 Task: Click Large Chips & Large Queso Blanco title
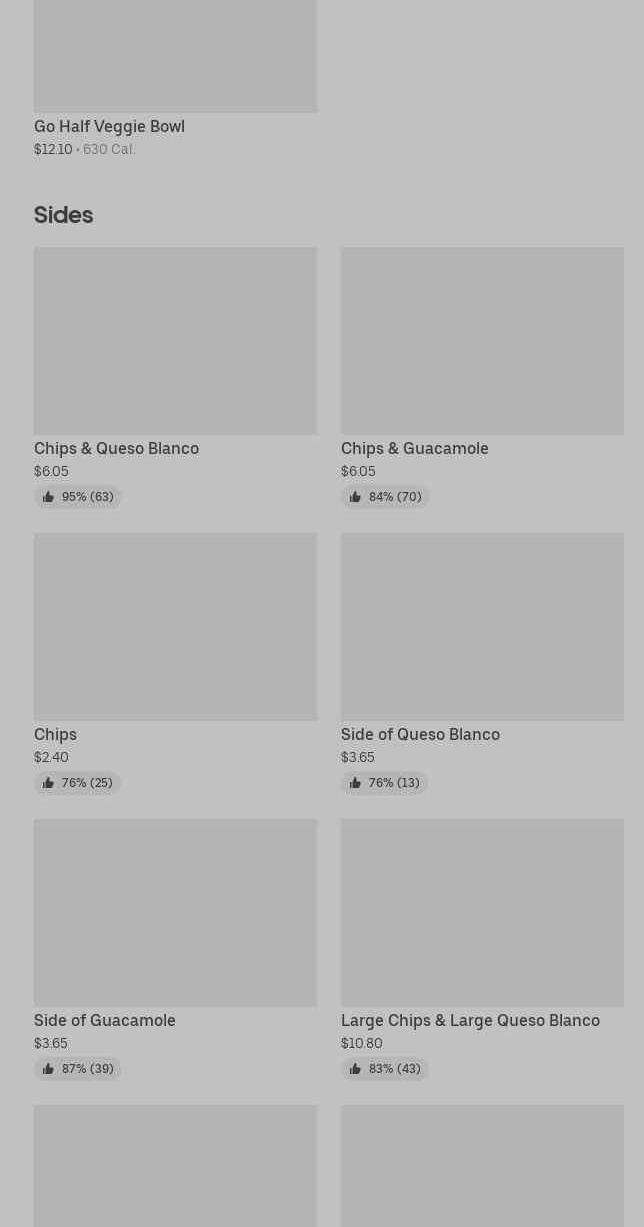[470, 1020]
